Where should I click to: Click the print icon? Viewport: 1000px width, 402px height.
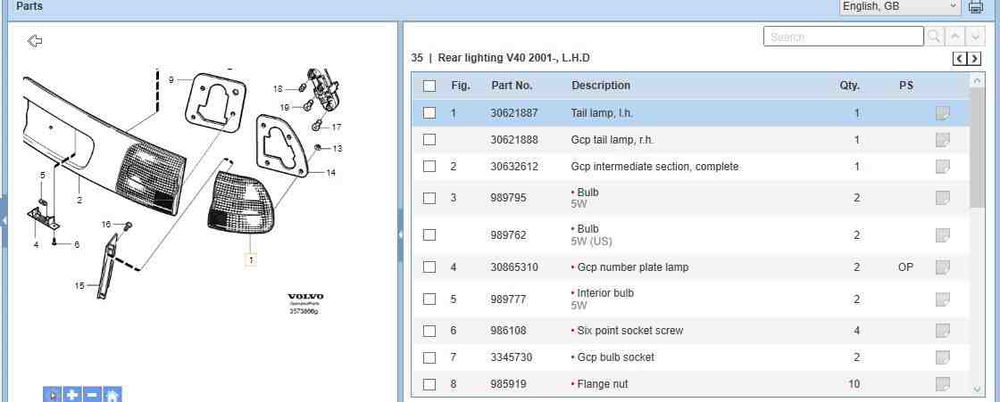click(x=976, y=8)
